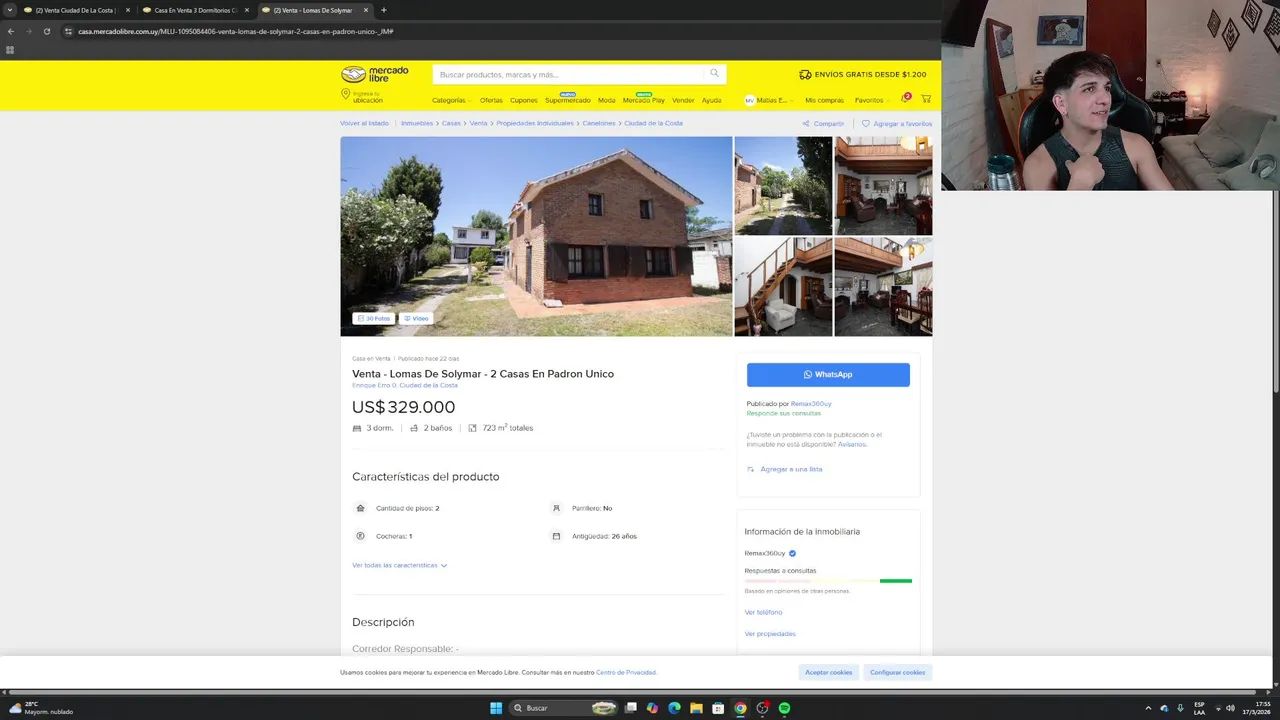
Task: Click the share arrow icon next to Compartir
Action: pos(806,124)
